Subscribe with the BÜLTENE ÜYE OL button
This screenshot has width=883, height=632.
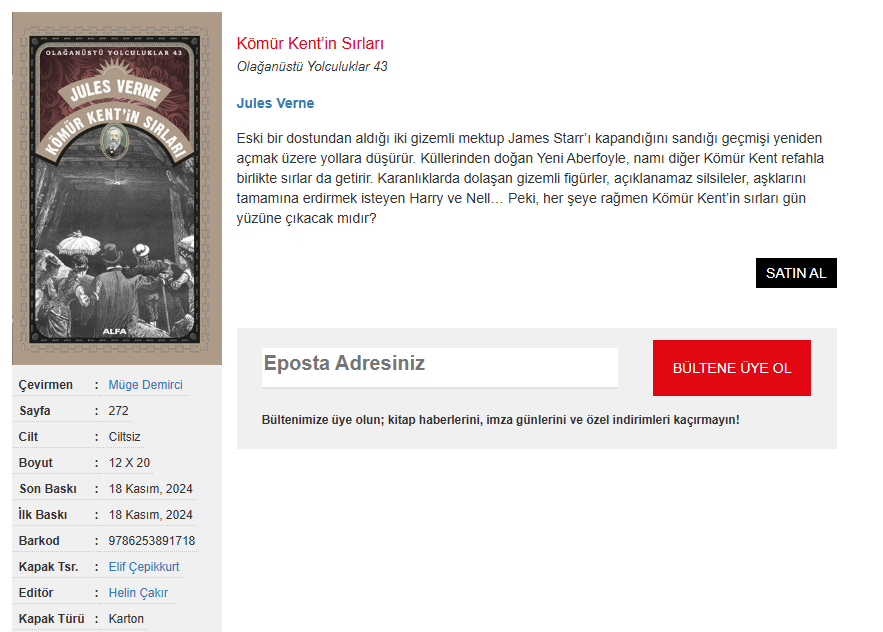(732, 368)
